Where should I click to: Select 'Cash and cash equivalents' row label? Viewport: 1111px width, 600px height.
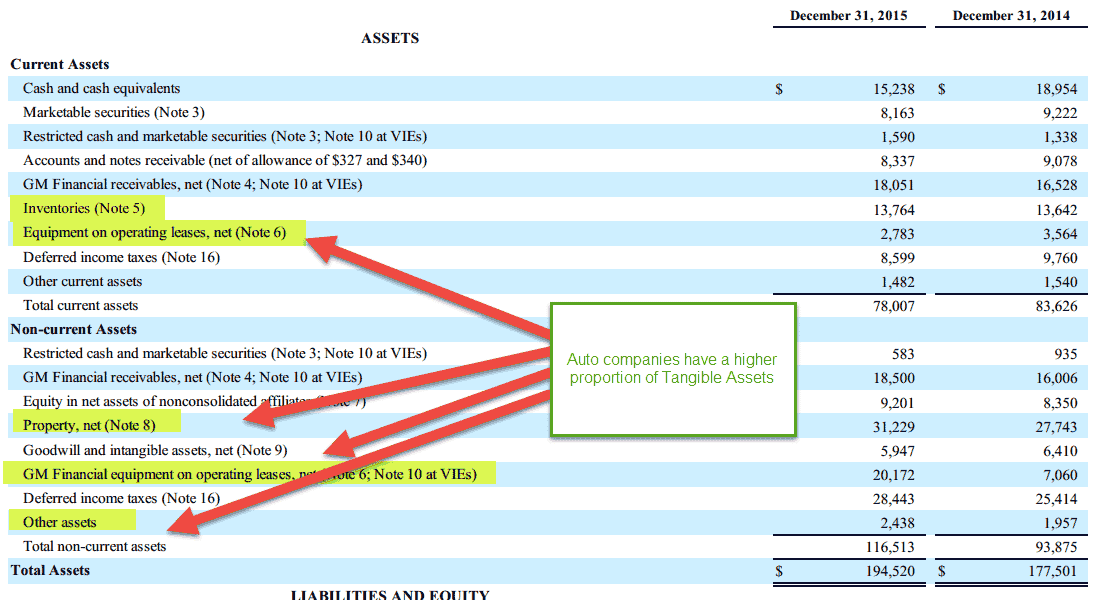point(101,89)
